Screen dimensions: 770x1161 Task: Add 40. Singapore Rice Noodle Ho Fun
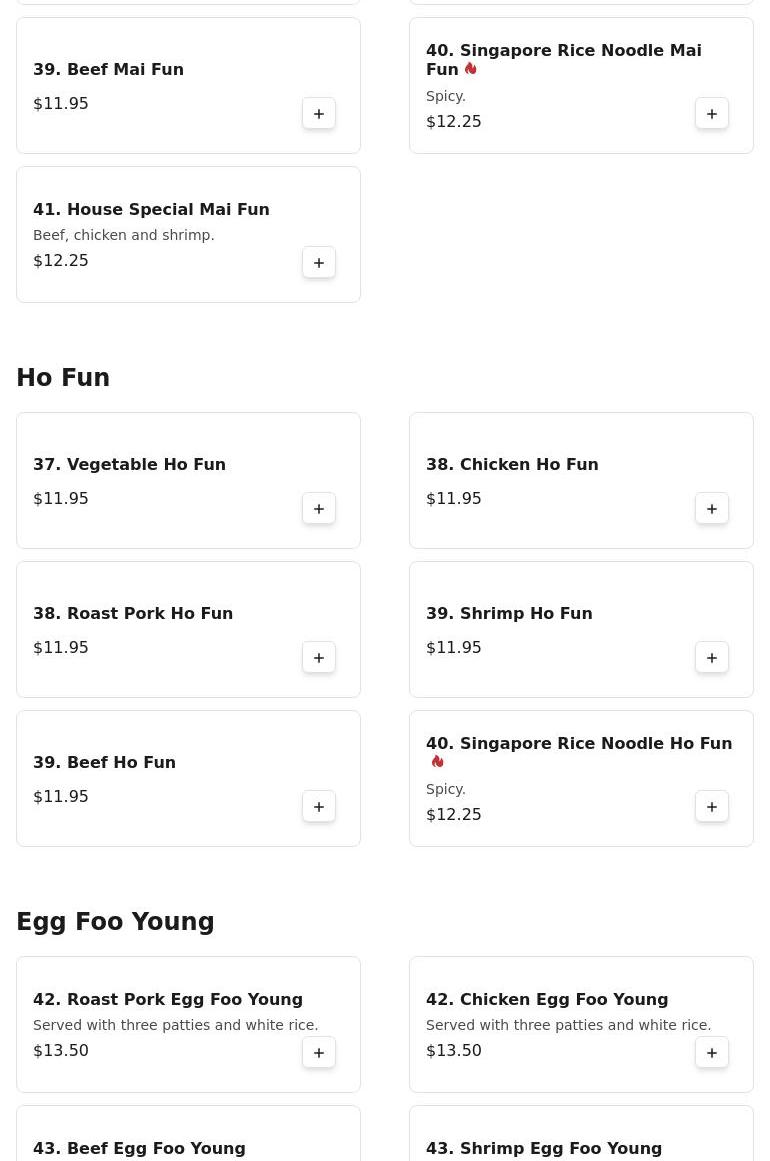click(712, 806)
